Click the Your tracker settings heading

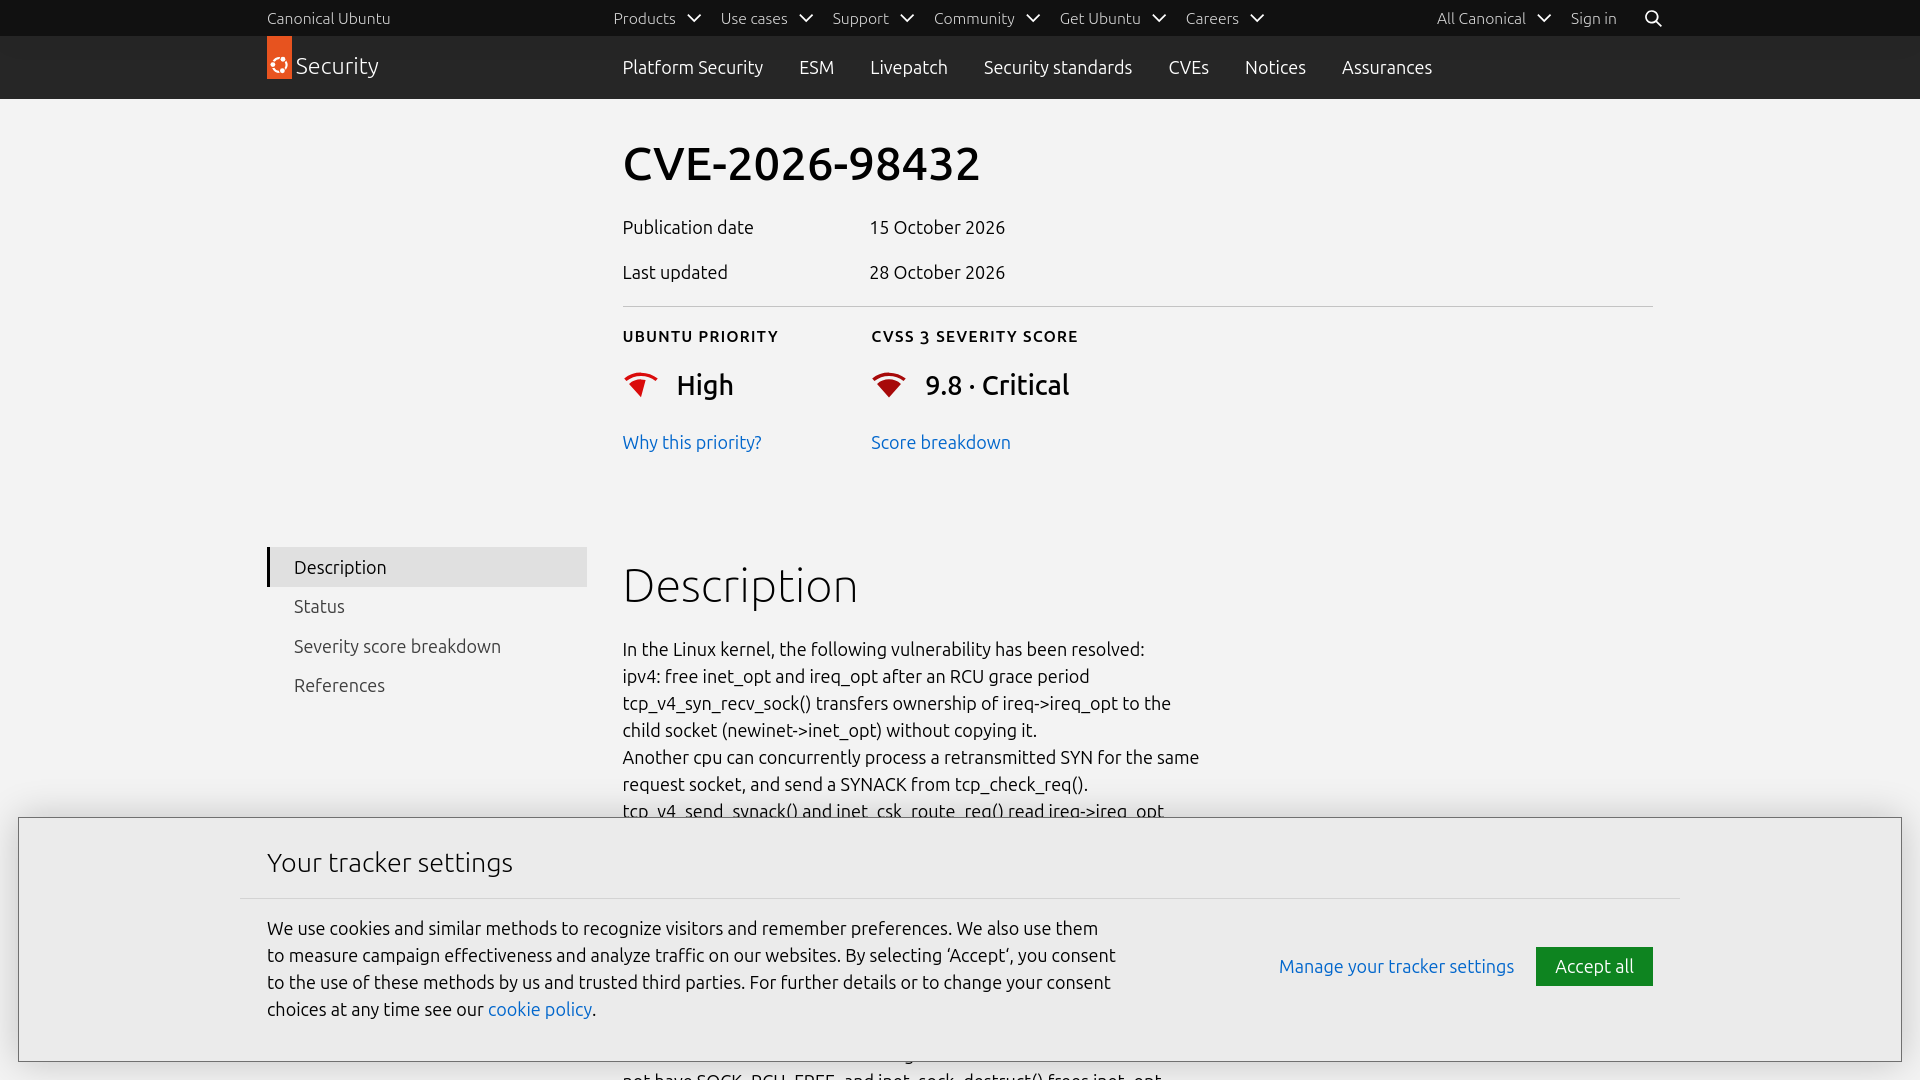(389, 862)
